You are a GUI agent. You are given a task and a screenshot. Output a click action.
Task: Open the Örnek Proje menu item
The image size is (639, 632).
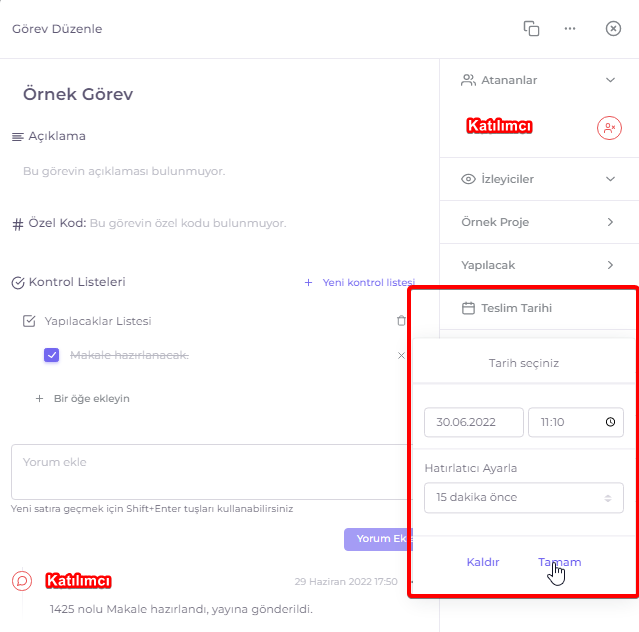[x=539, y=222]
